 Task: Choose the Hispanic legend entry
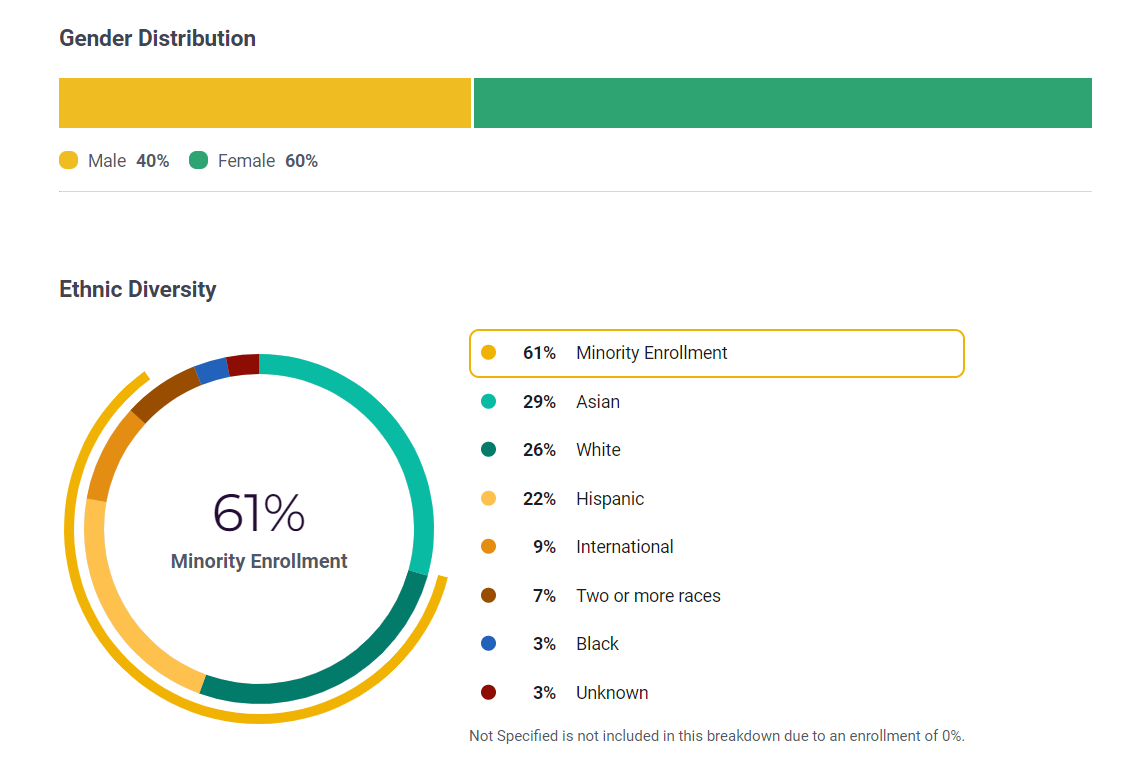[x=609, y=499]
